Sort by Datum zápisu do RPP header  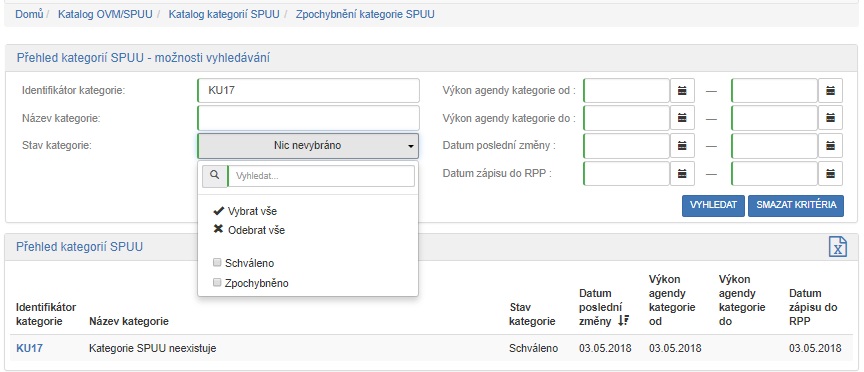pyautogui.click(x=813, y=307)
